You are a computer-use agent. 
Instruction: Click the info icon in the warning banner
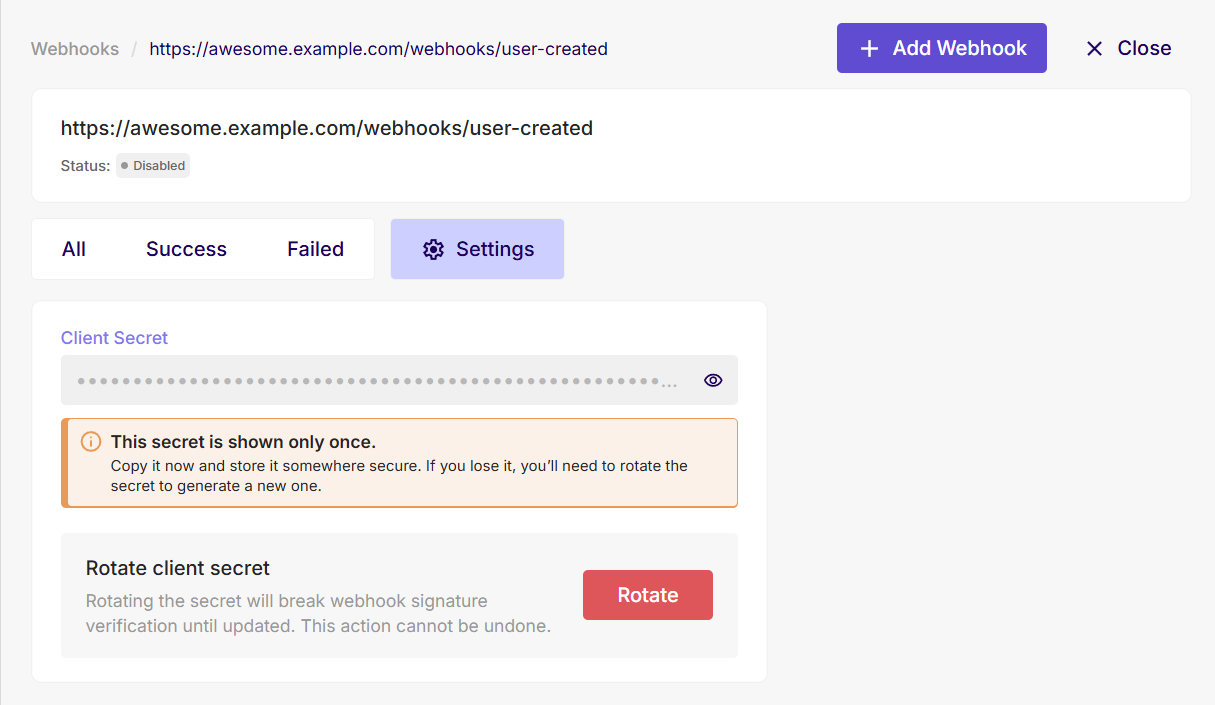click(x=91, y=441)
